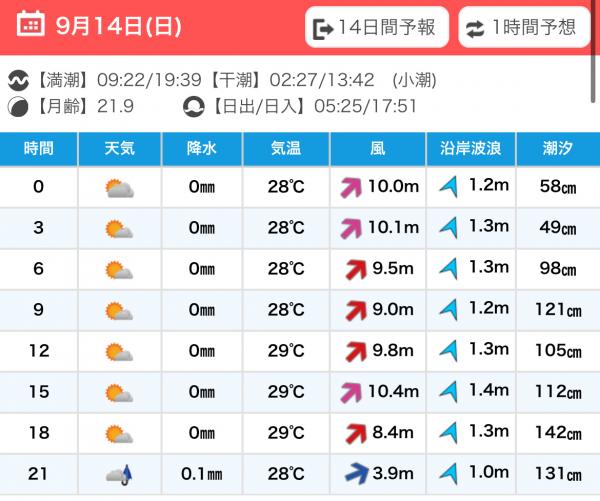Click the sunrise icon by 日出/日入
600x501 pixels.
point(193,105)
